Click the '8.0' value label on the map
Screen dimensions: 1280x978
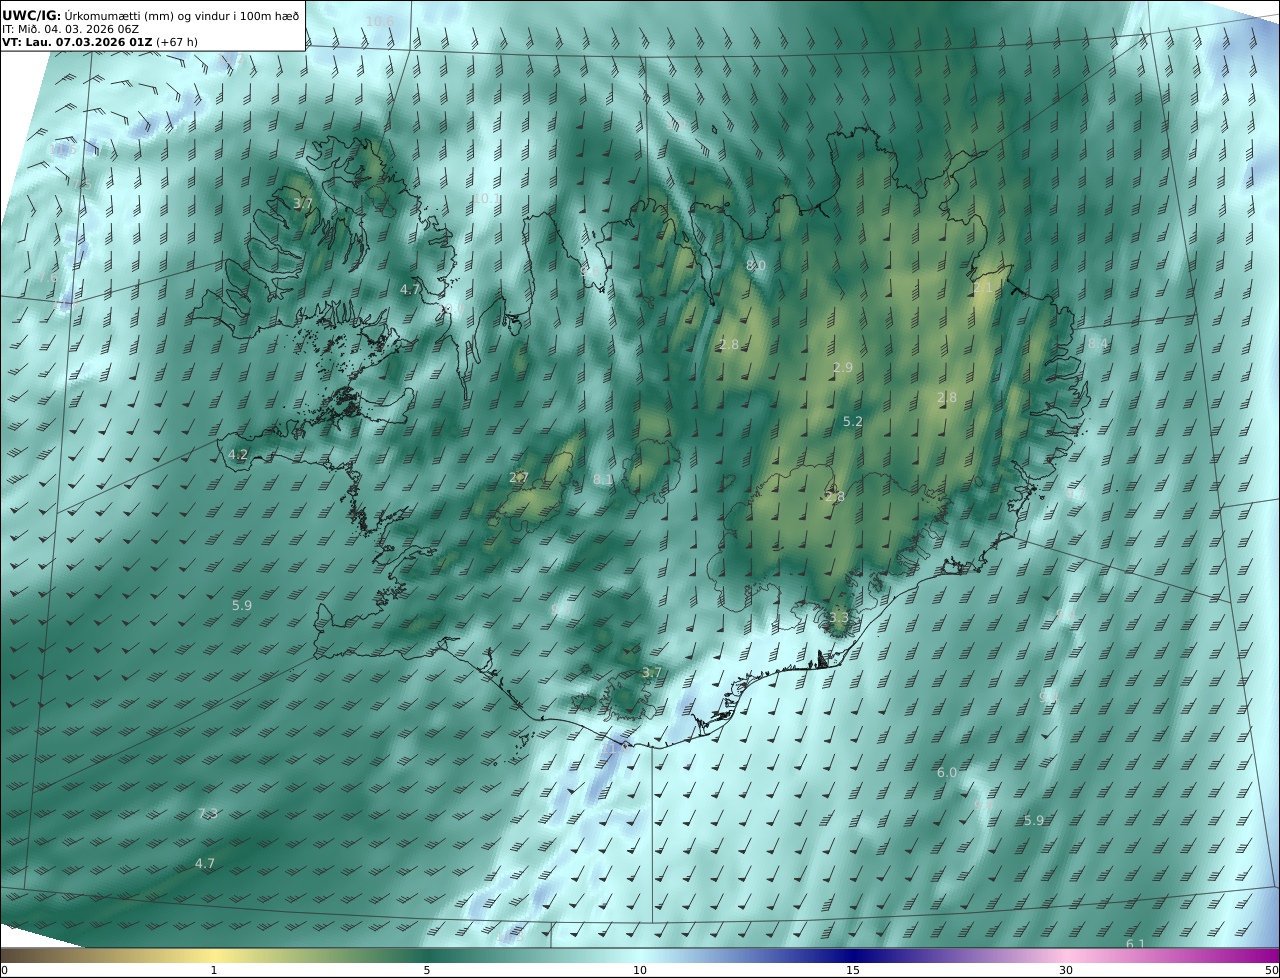coord(756,265)
